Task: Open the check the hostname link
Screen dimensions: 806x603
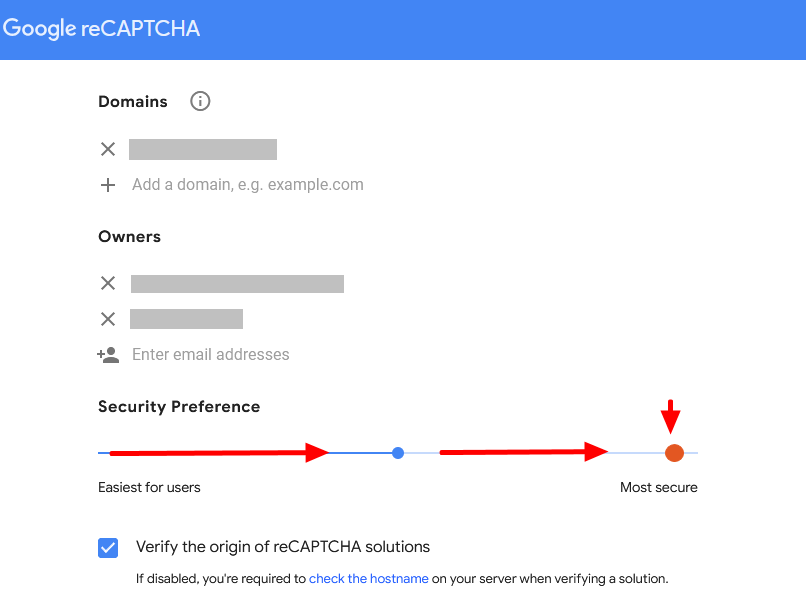Action: tap(369, 578)
